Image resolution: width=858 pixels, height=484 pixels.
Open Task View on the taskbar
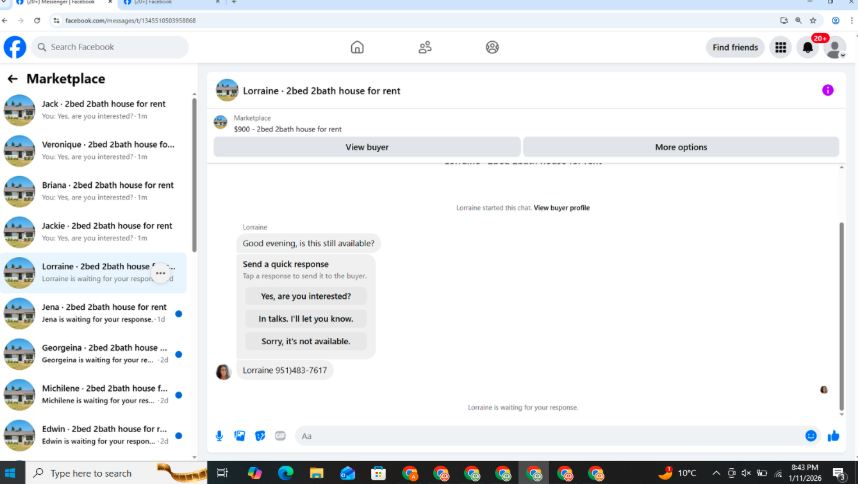coord(222,473)
